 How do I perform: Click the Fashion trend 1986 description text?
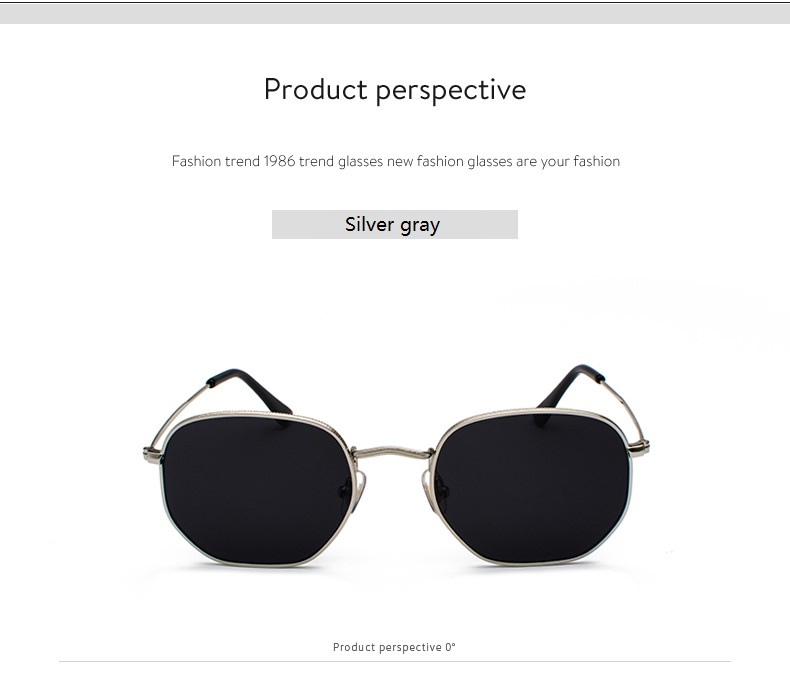click(x=396, y=161)
